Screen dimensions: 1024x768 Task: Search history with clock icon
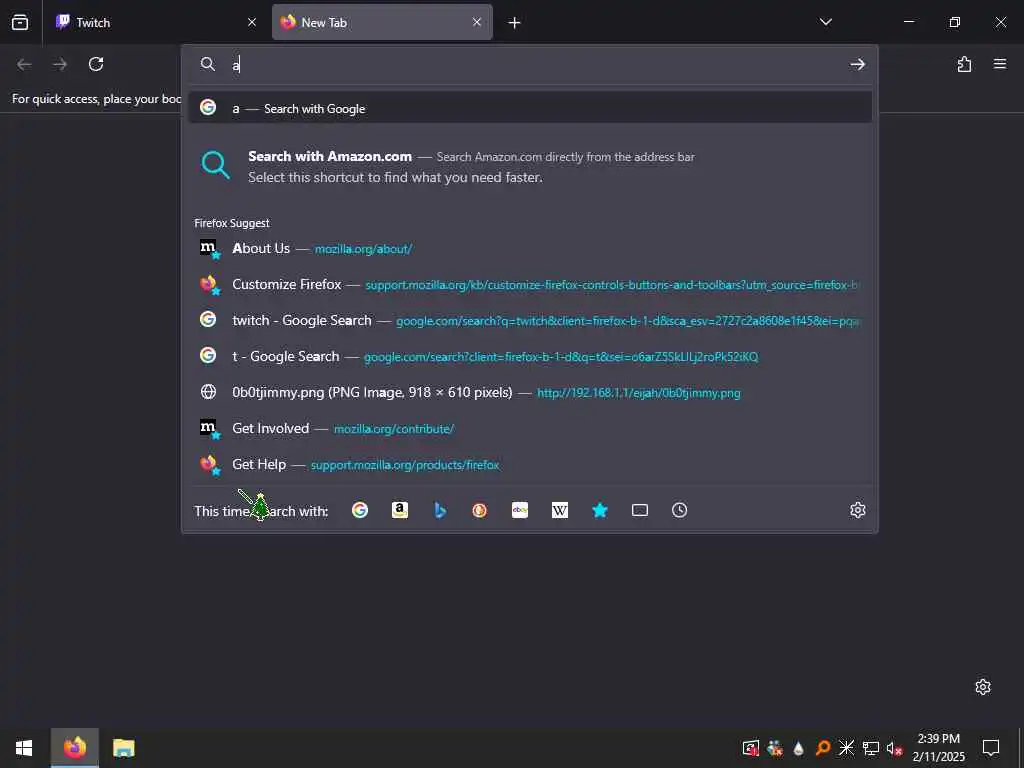coord(680,510)
